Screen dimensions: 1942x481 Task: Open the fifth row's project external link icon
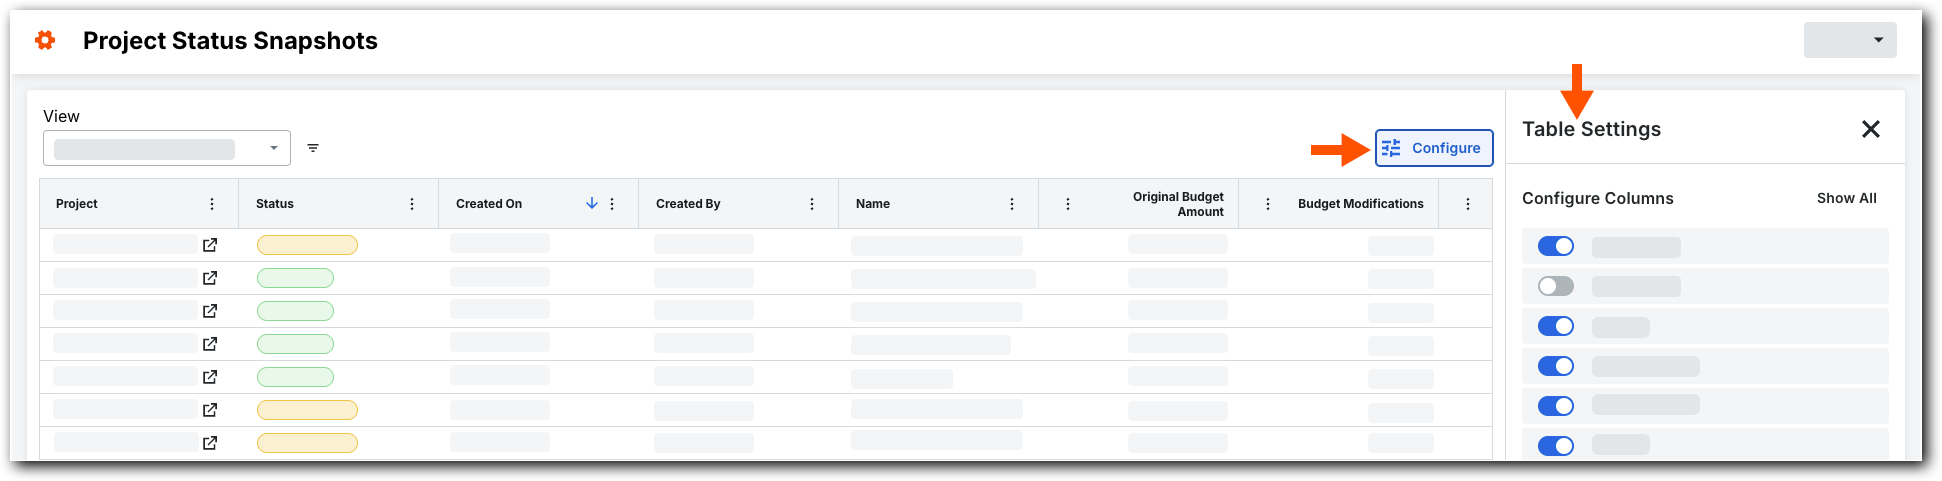[x=210, y=377]
